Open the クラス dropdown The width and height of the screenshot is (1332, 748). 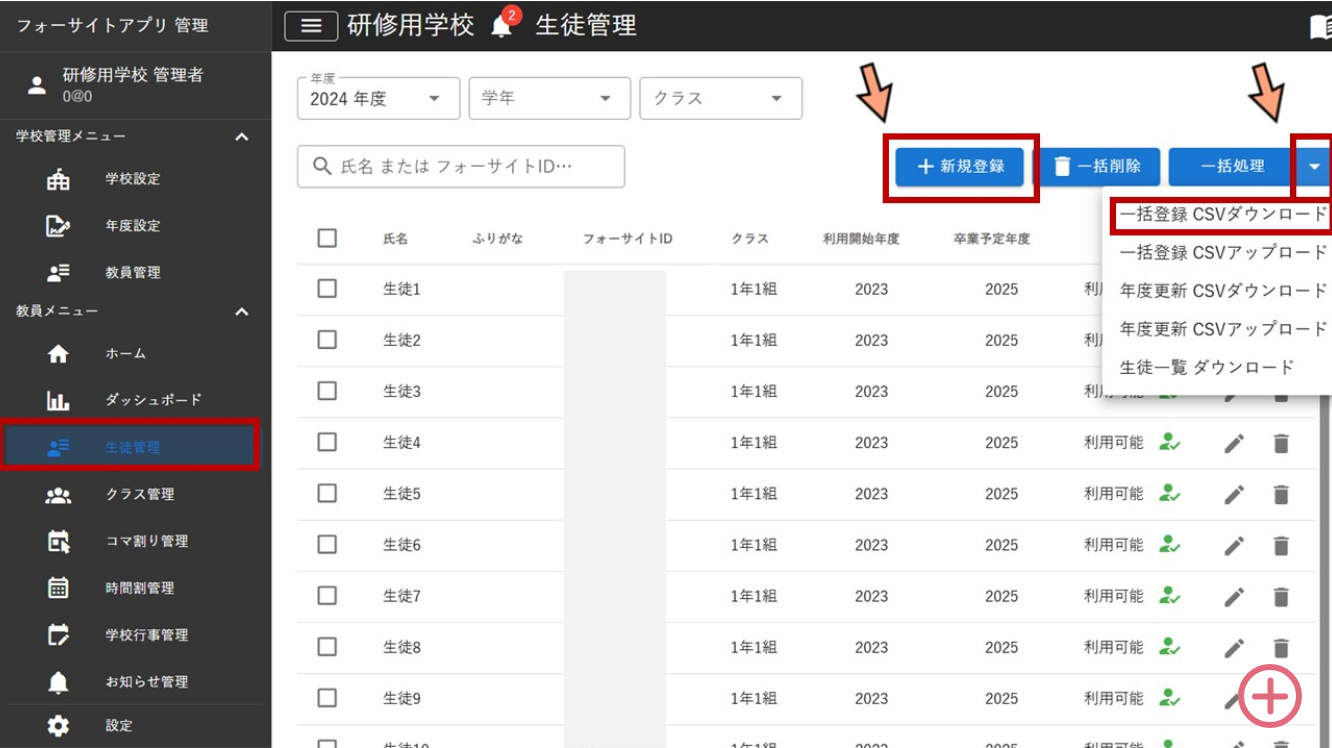coord(720,98)
